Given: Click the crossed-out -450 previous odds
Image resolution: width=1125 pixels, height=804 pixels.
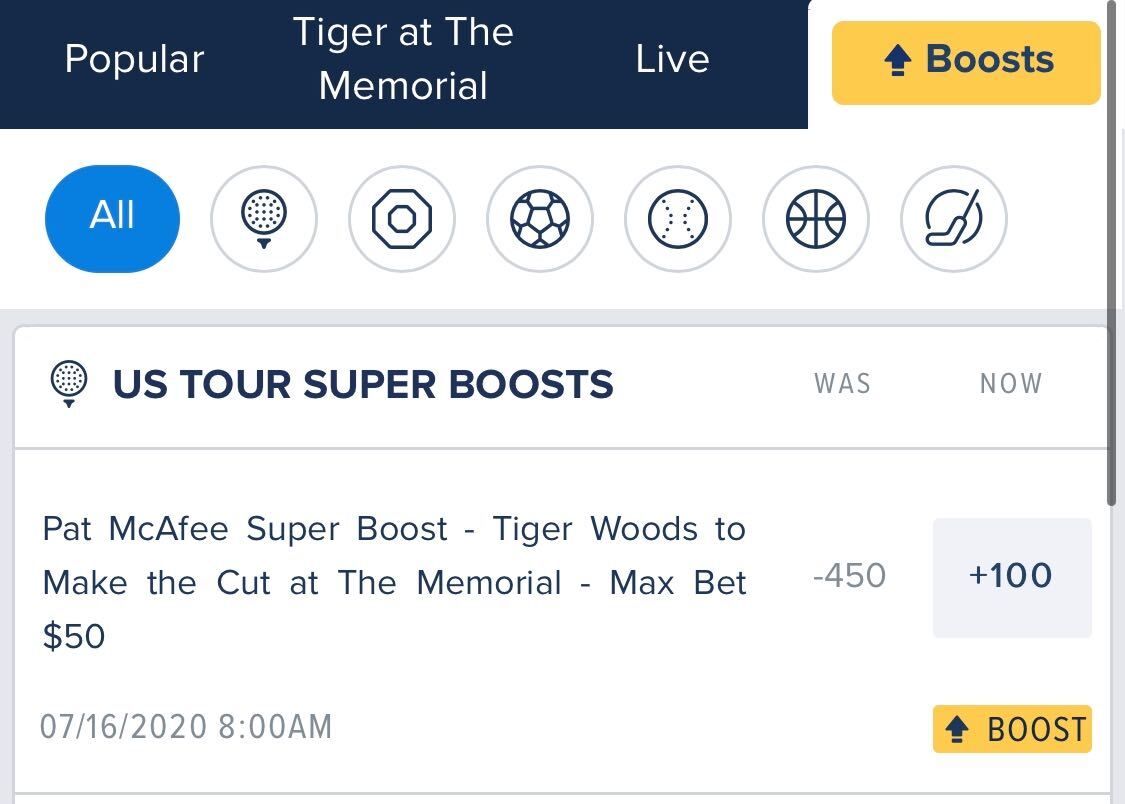Looking at the screenshot, I should click(849, 576).
